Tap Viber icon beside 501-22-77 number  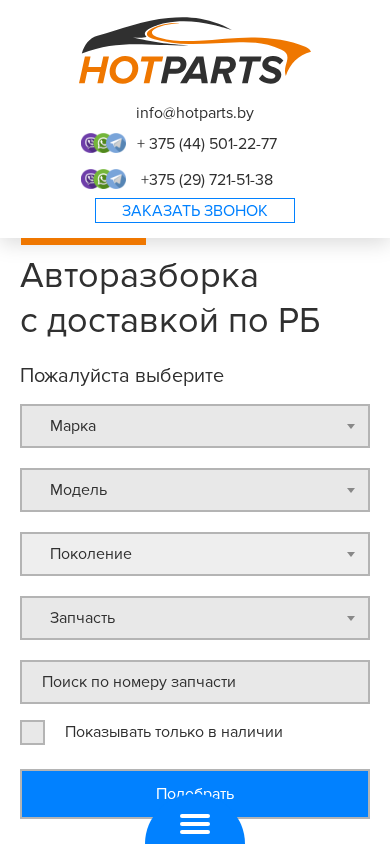click(90, 143)
